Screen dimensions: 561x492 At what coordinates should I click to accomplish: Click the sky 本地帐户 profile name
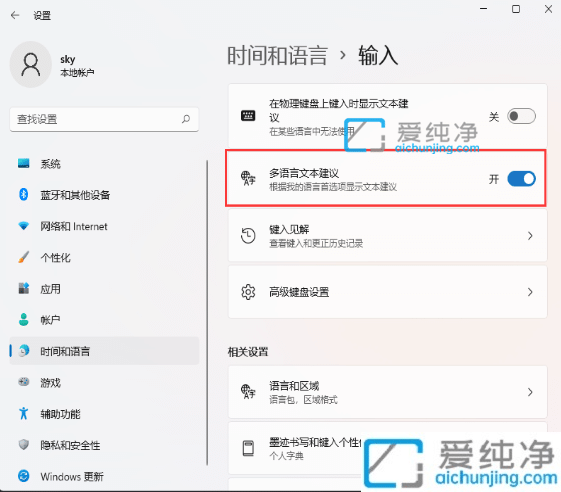(x=77, y=65)
